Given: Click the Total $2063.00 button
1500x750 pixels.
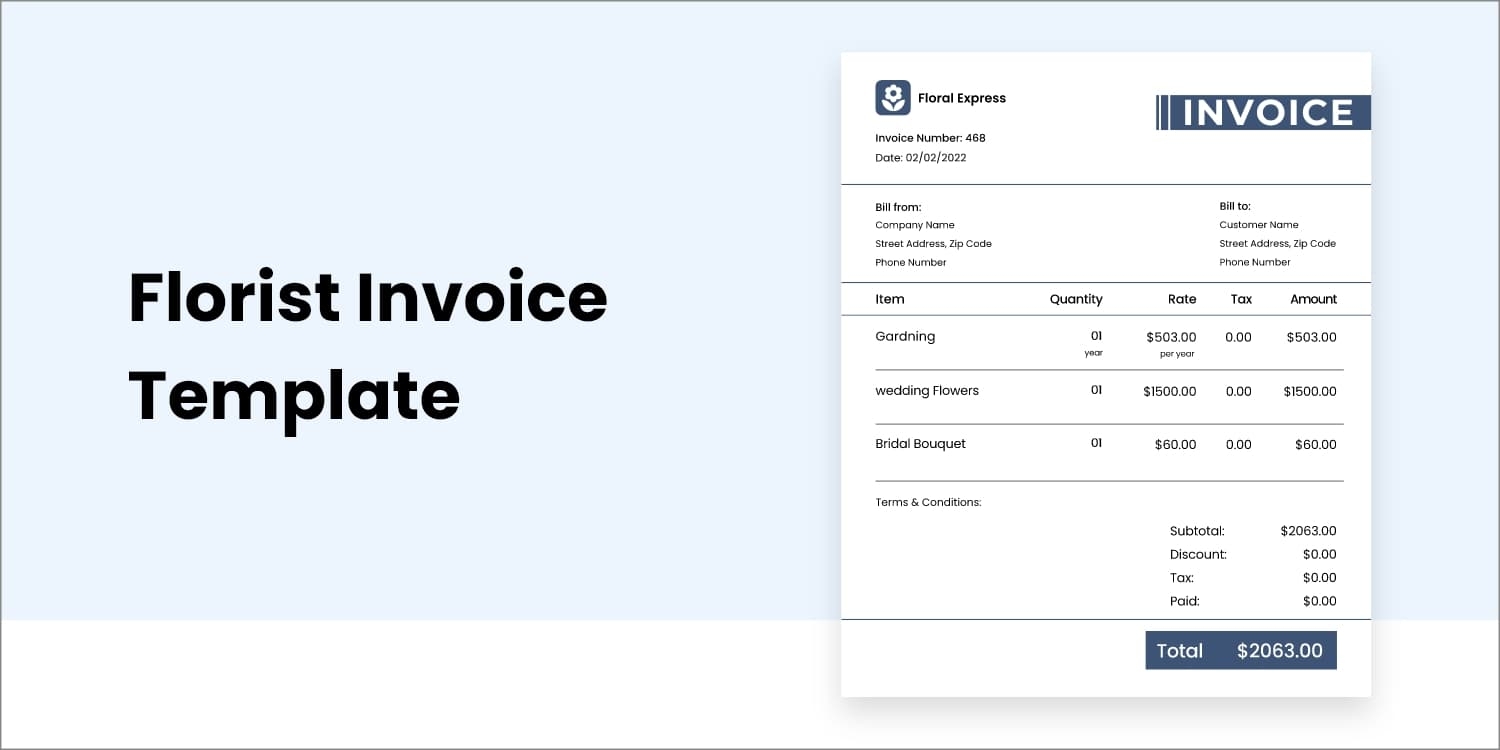Looking at the screenshot, I should click(x=1241, y=650).
